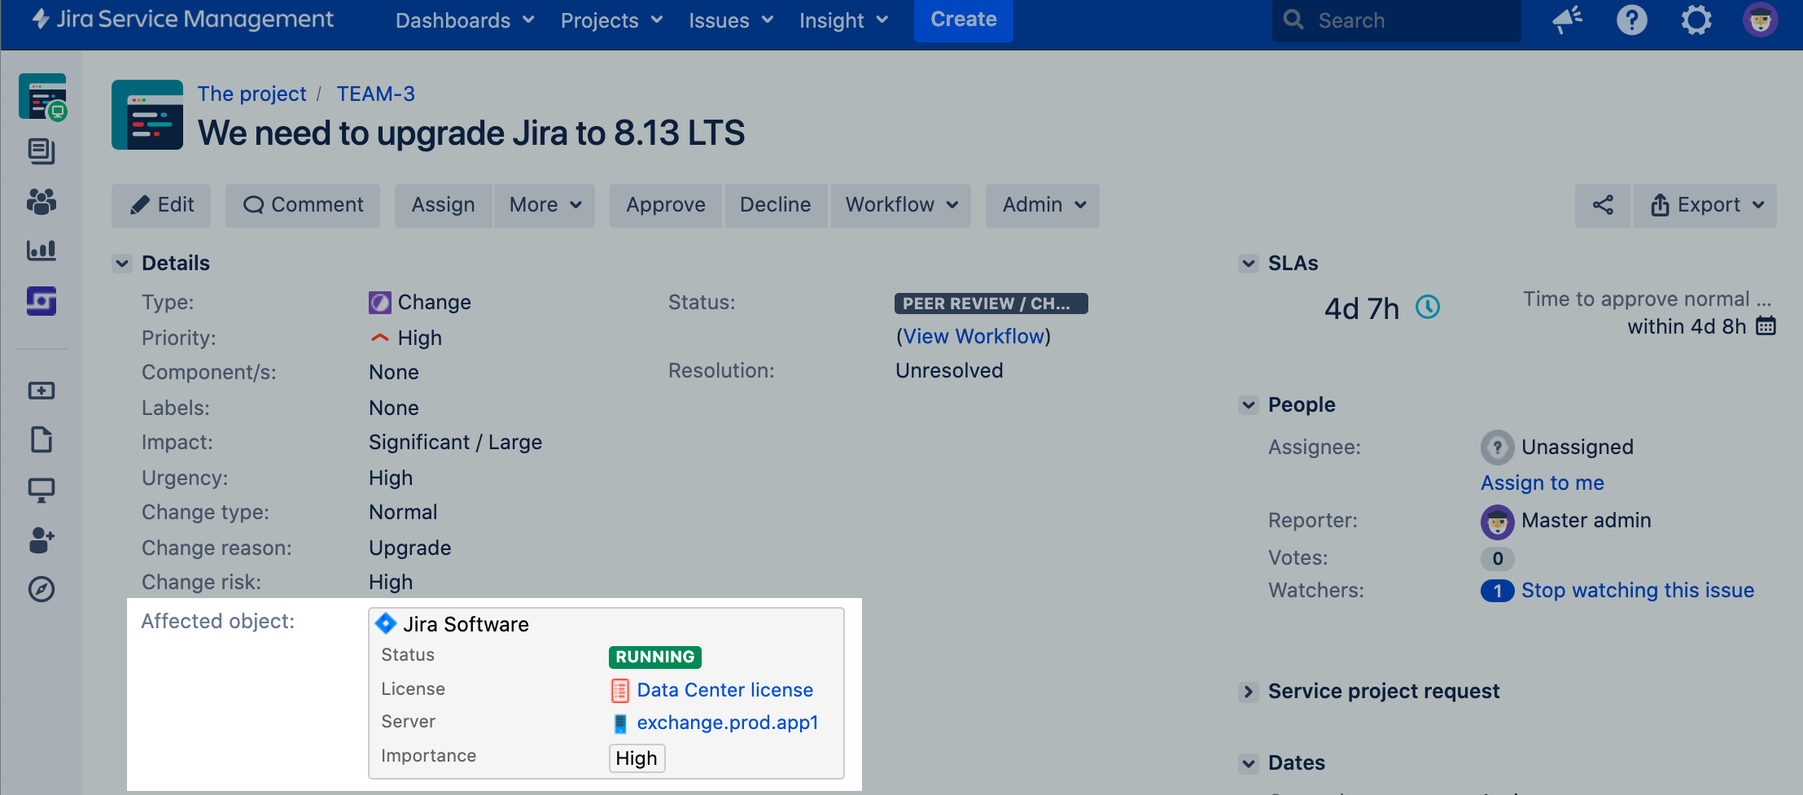This screenshot has width=1803, height=795.
Task: Click the PEER REVIEW status badge
Action: coord(991,303)
